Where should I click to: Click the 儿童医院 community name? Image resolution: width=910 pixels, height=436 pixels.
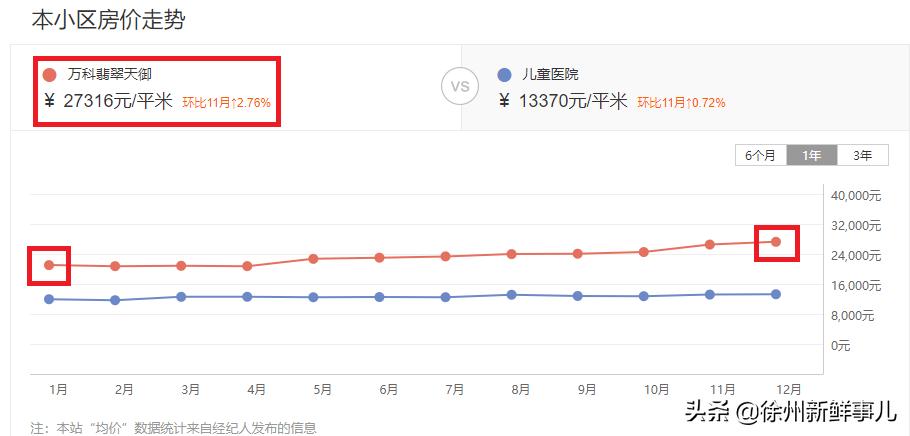550,75
